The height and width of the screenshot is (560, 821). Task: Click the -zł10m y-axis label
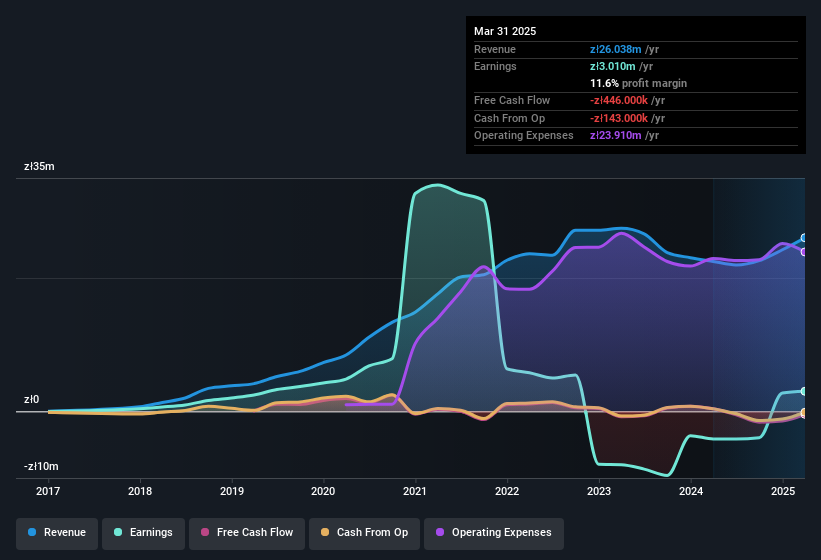tap(41, 466)
